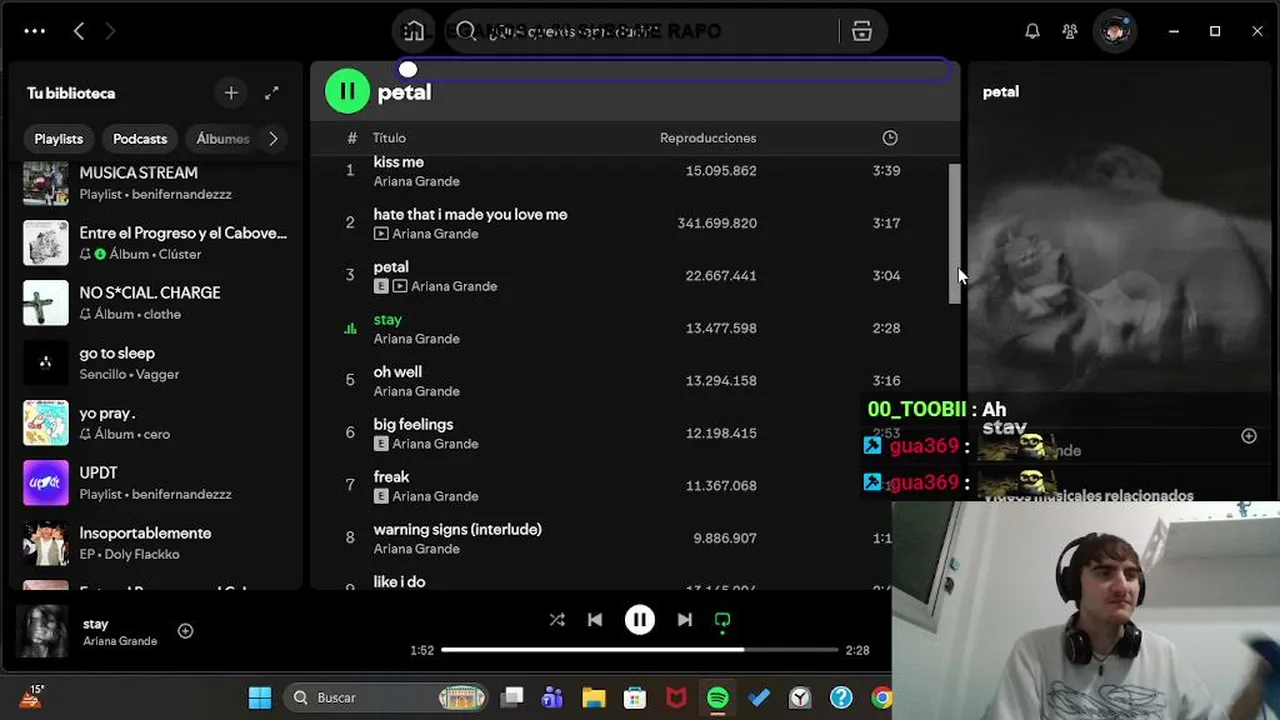Click the Spotify search field

click(641, 31)
